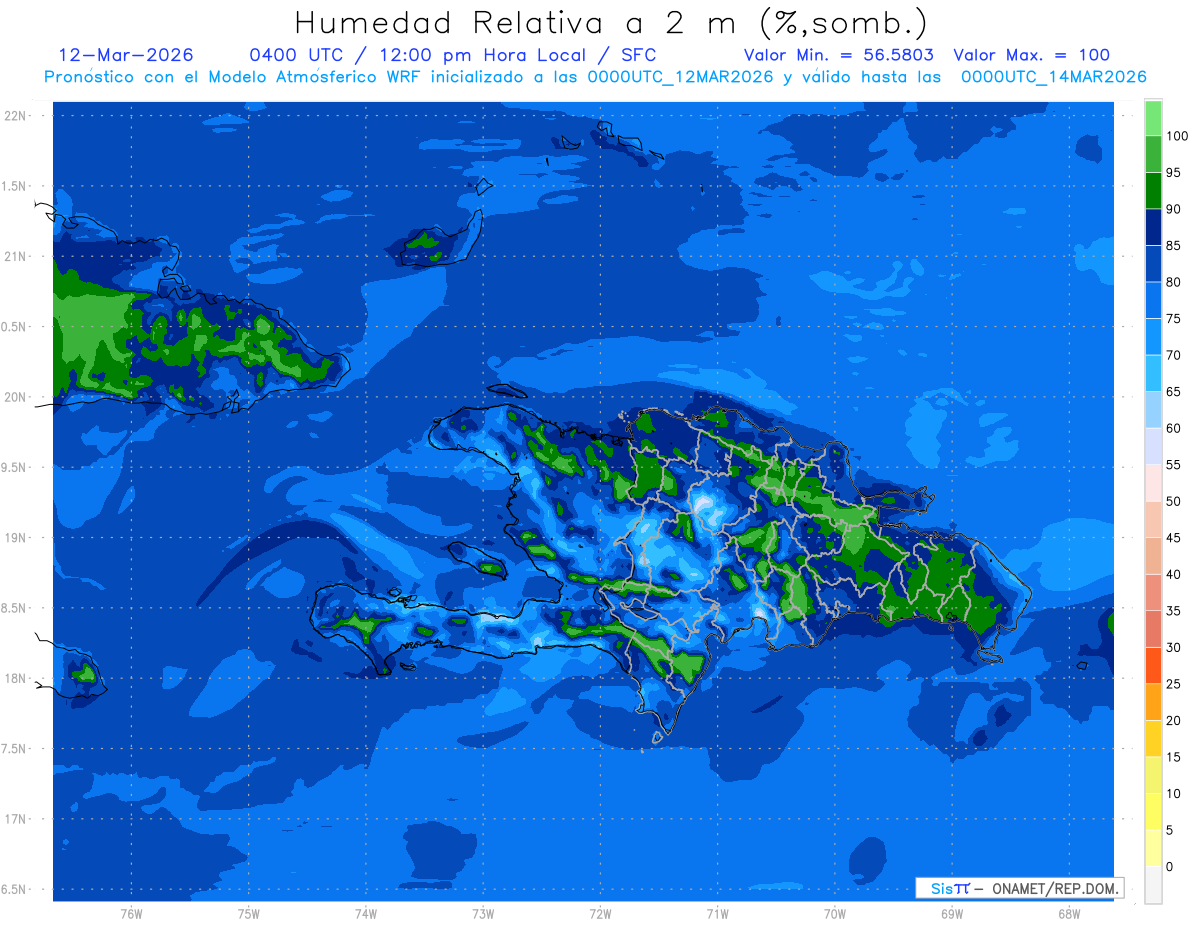Click the "22N" latitude label
Viewport: 1200px width, 927px height.
pyautogui.click(x=16, y=116)
